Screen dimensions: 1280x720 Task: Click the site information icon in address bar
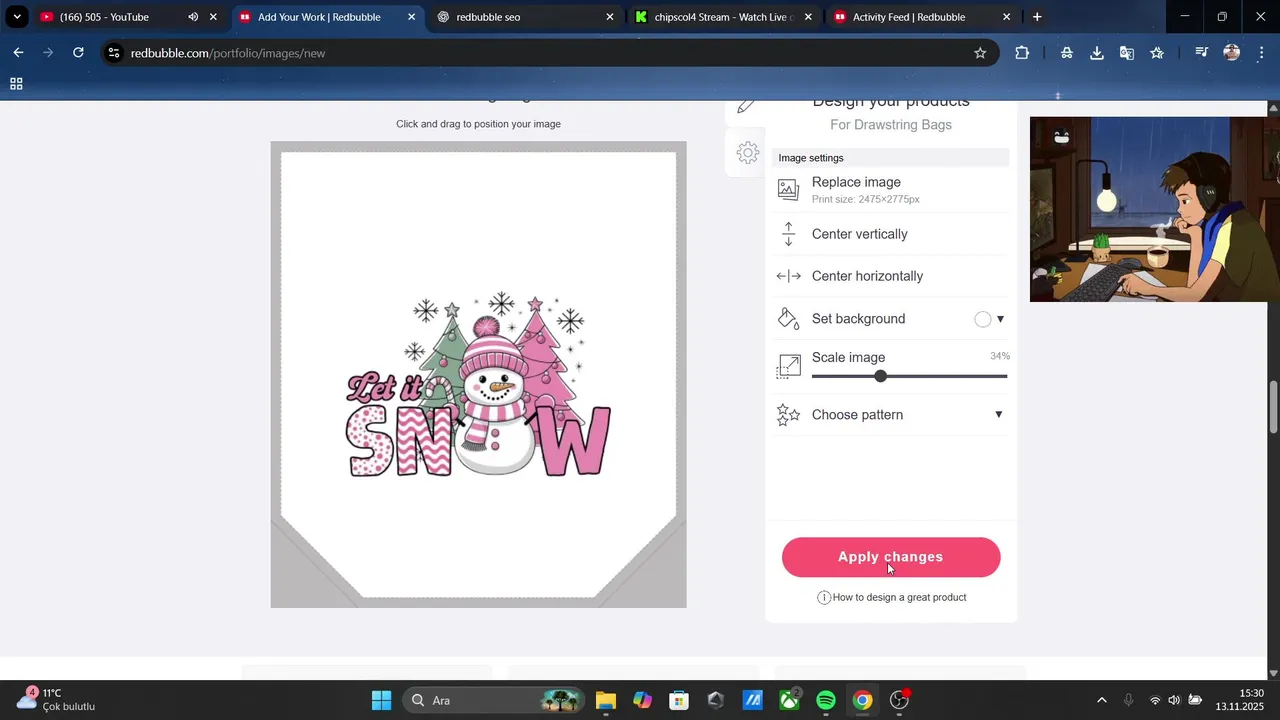tap(114, 53)
